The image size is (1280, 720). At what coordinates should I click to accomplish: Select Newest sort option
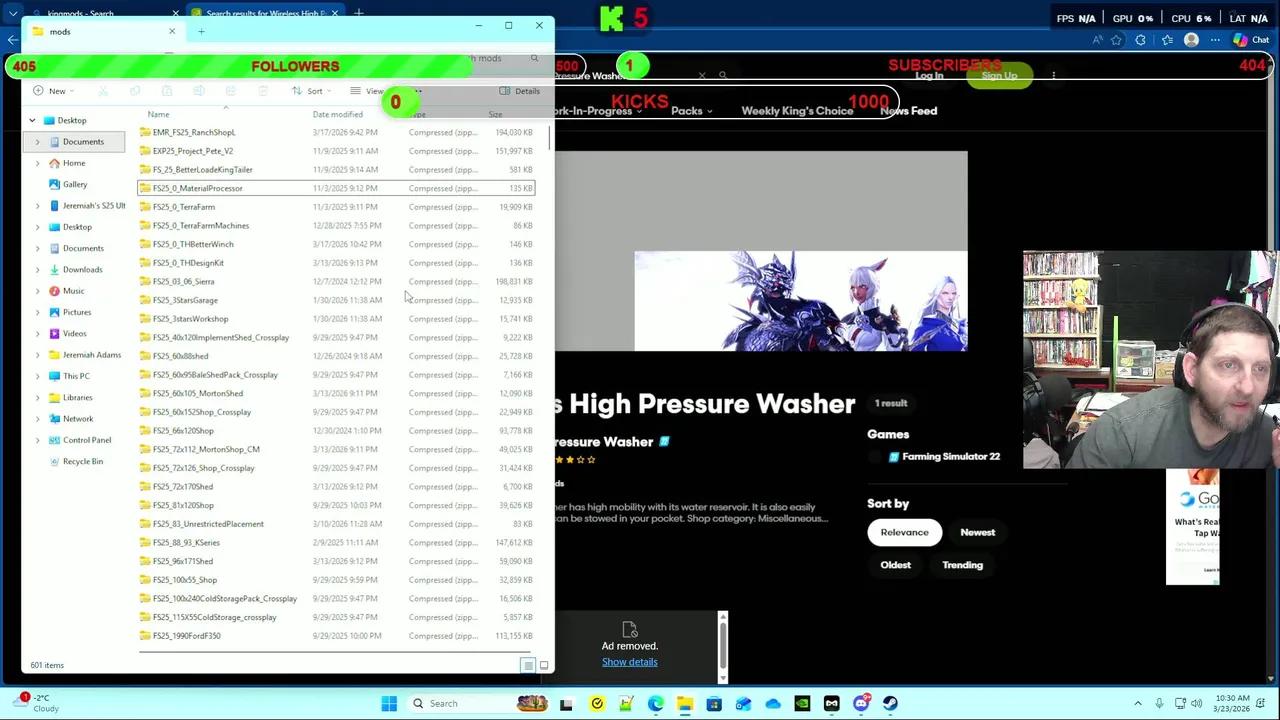click(978, 532)
